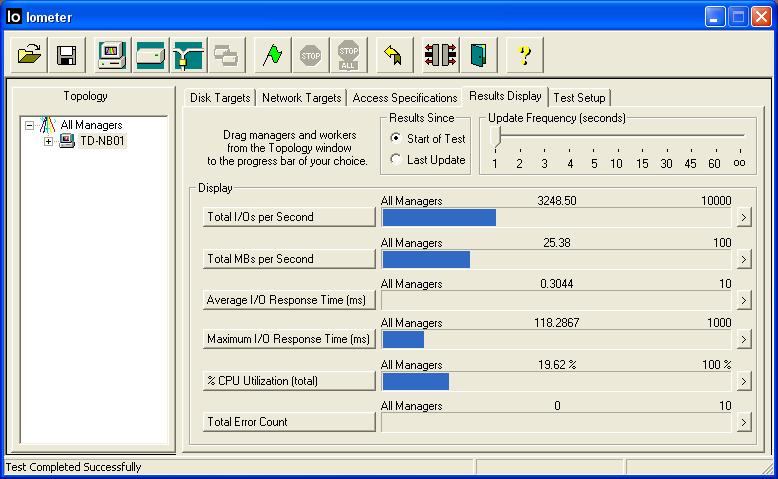This screenshot has height=479, width=778.
Task: Open options arrow for Total I/Os per Second
Action: [743, 217]
